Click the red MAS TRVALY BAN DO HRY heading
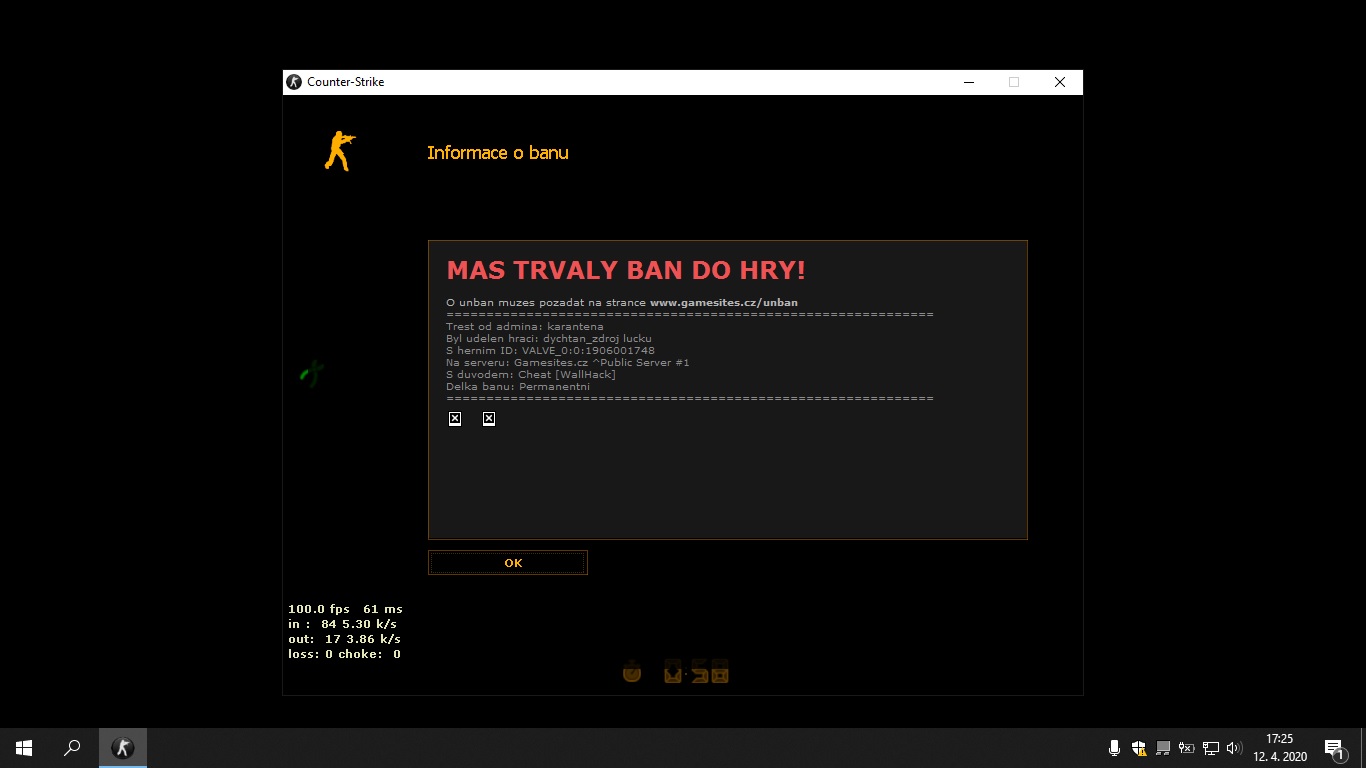The height and width of the screenshot is (768, 1366). tap(625, 271)
